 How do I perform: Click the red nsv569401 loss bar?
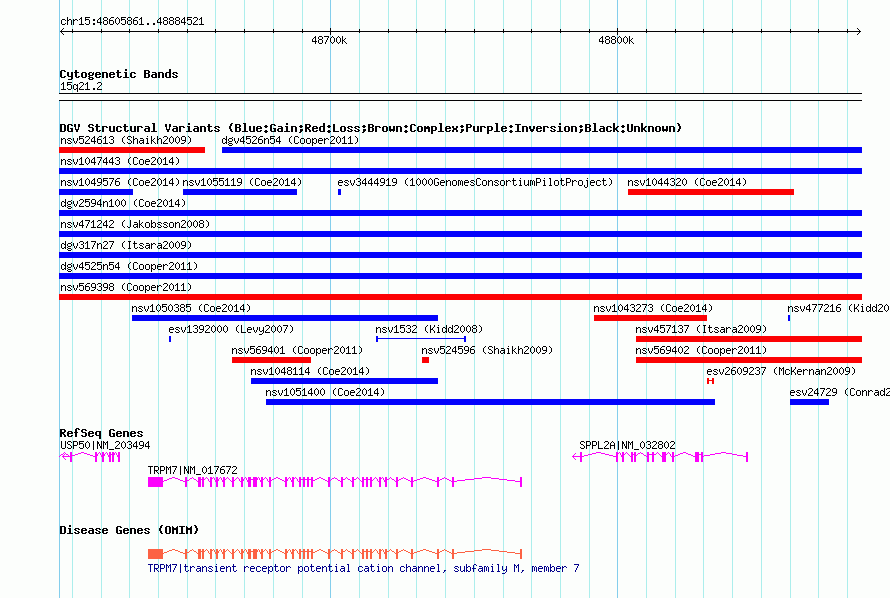click(271, 360)
